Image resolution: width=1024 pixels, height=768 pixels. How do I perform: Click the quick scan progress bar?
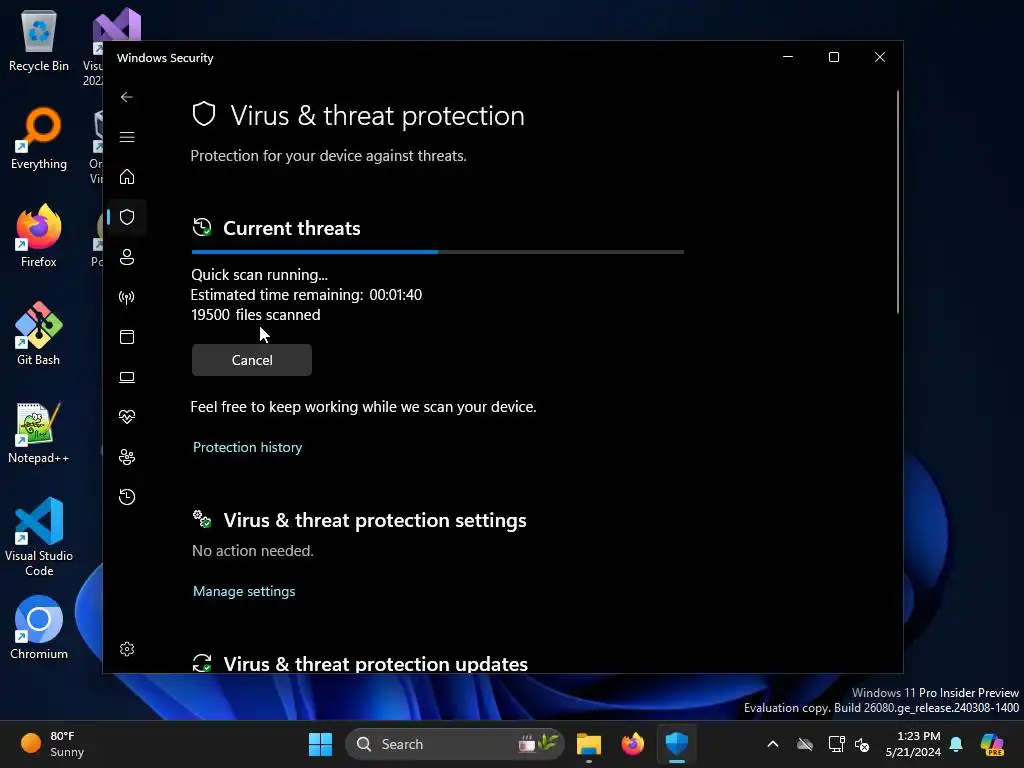click(x=438, y=251)
